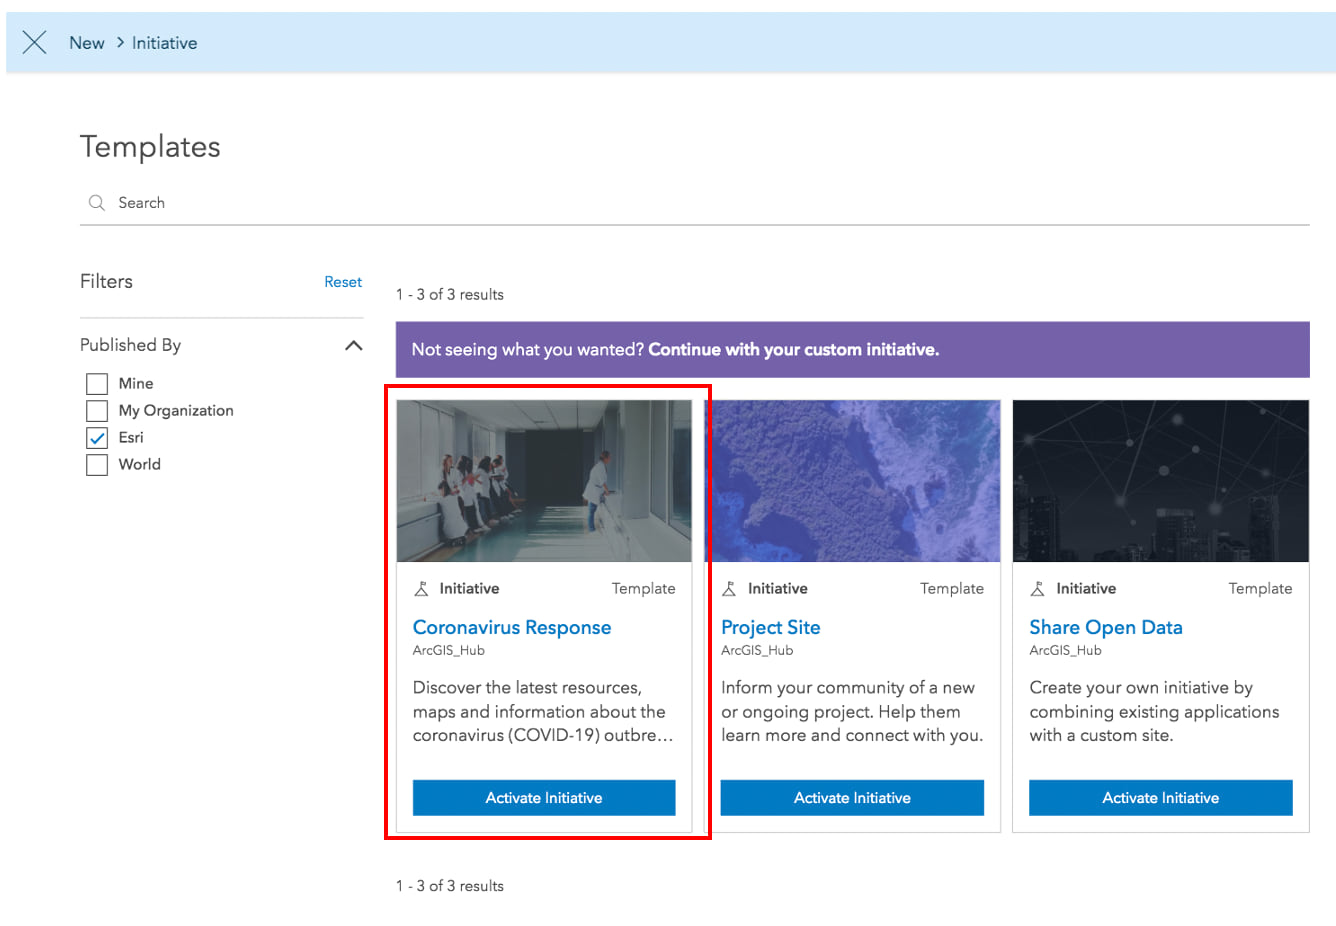This screenshot has width=1336, height=926.
Task: Click the initiative icon on Project Site card
Action: 730,589
